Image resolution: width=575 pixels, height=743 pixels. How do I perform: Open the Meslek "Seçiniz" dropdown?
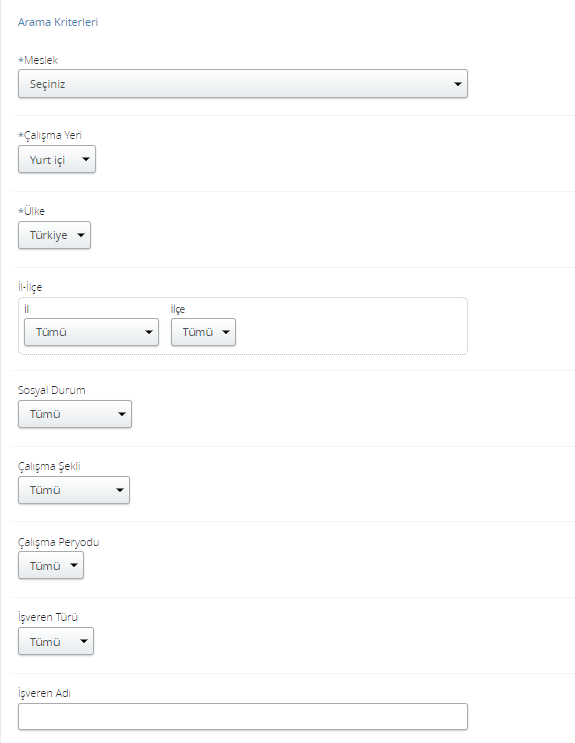(243, 84)
